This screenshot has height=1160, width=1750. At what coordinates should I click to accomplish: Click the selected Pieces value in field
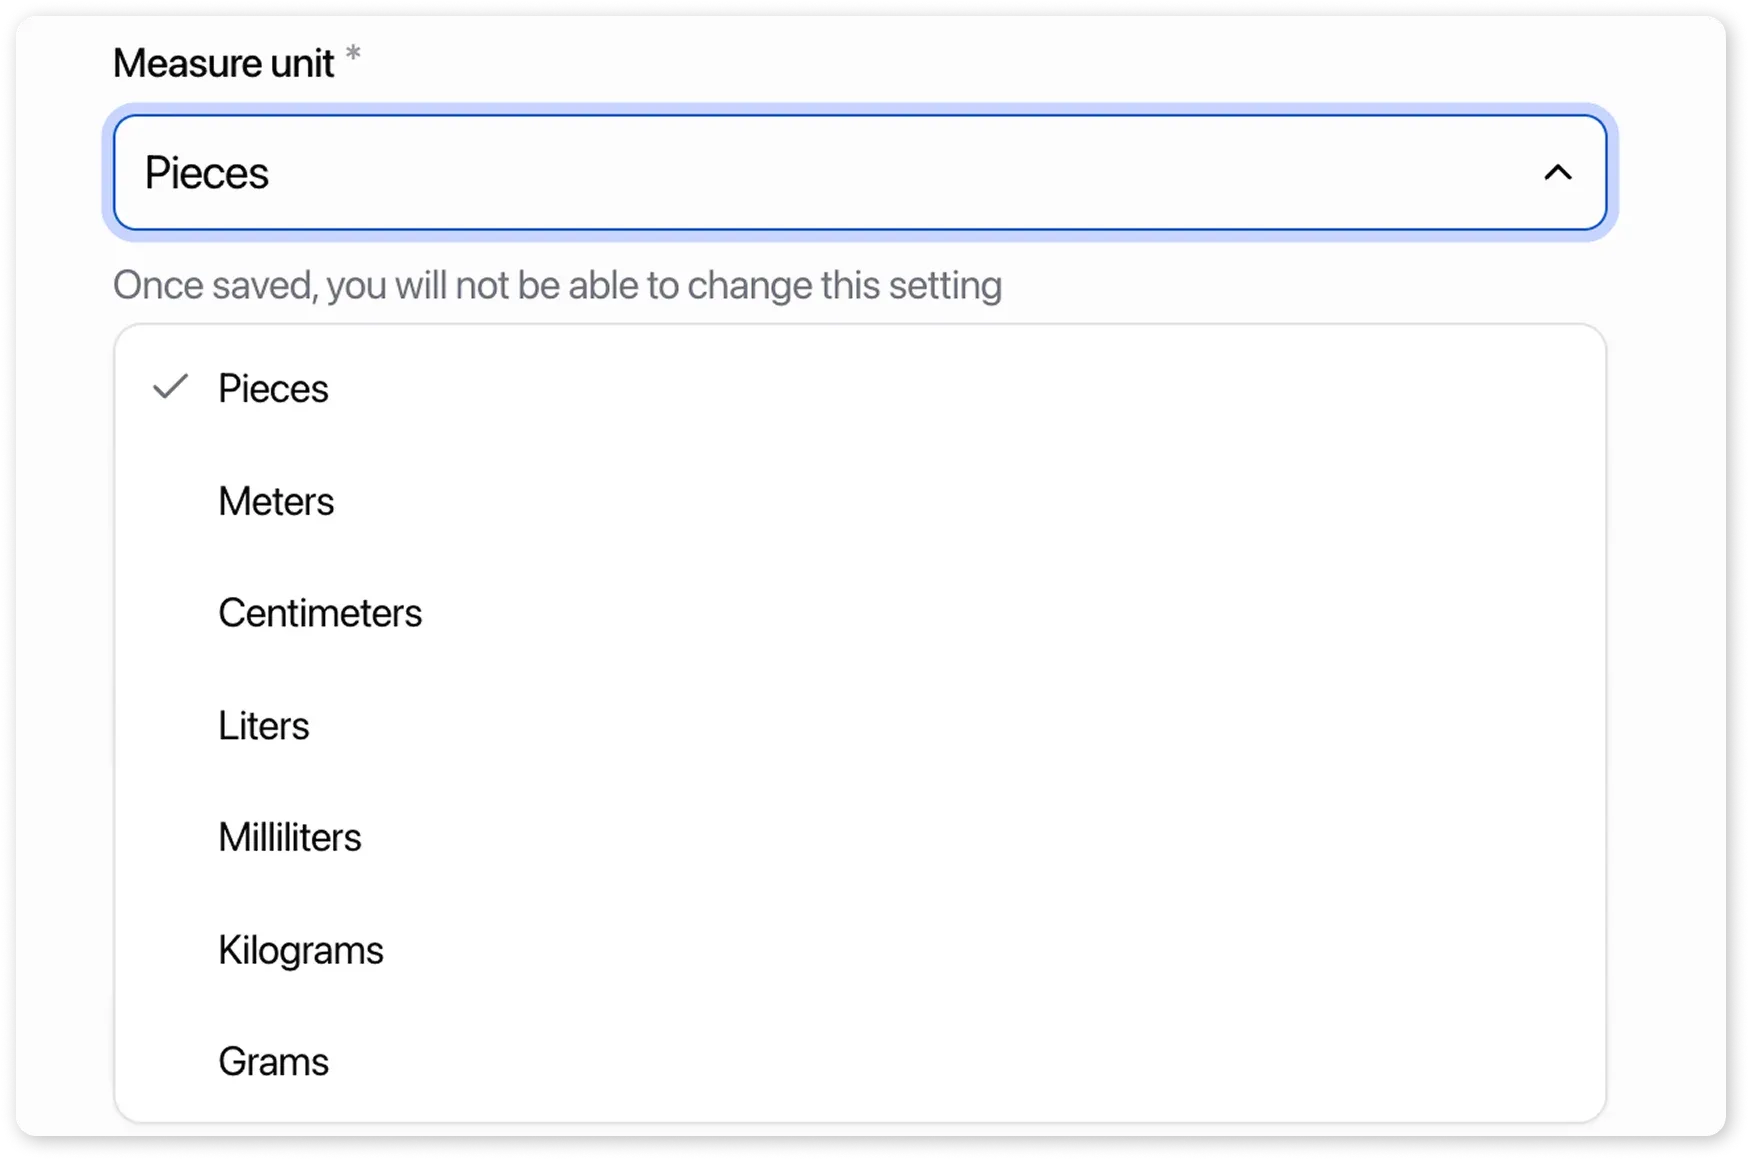pyautogui.click(x=207, y=173)
